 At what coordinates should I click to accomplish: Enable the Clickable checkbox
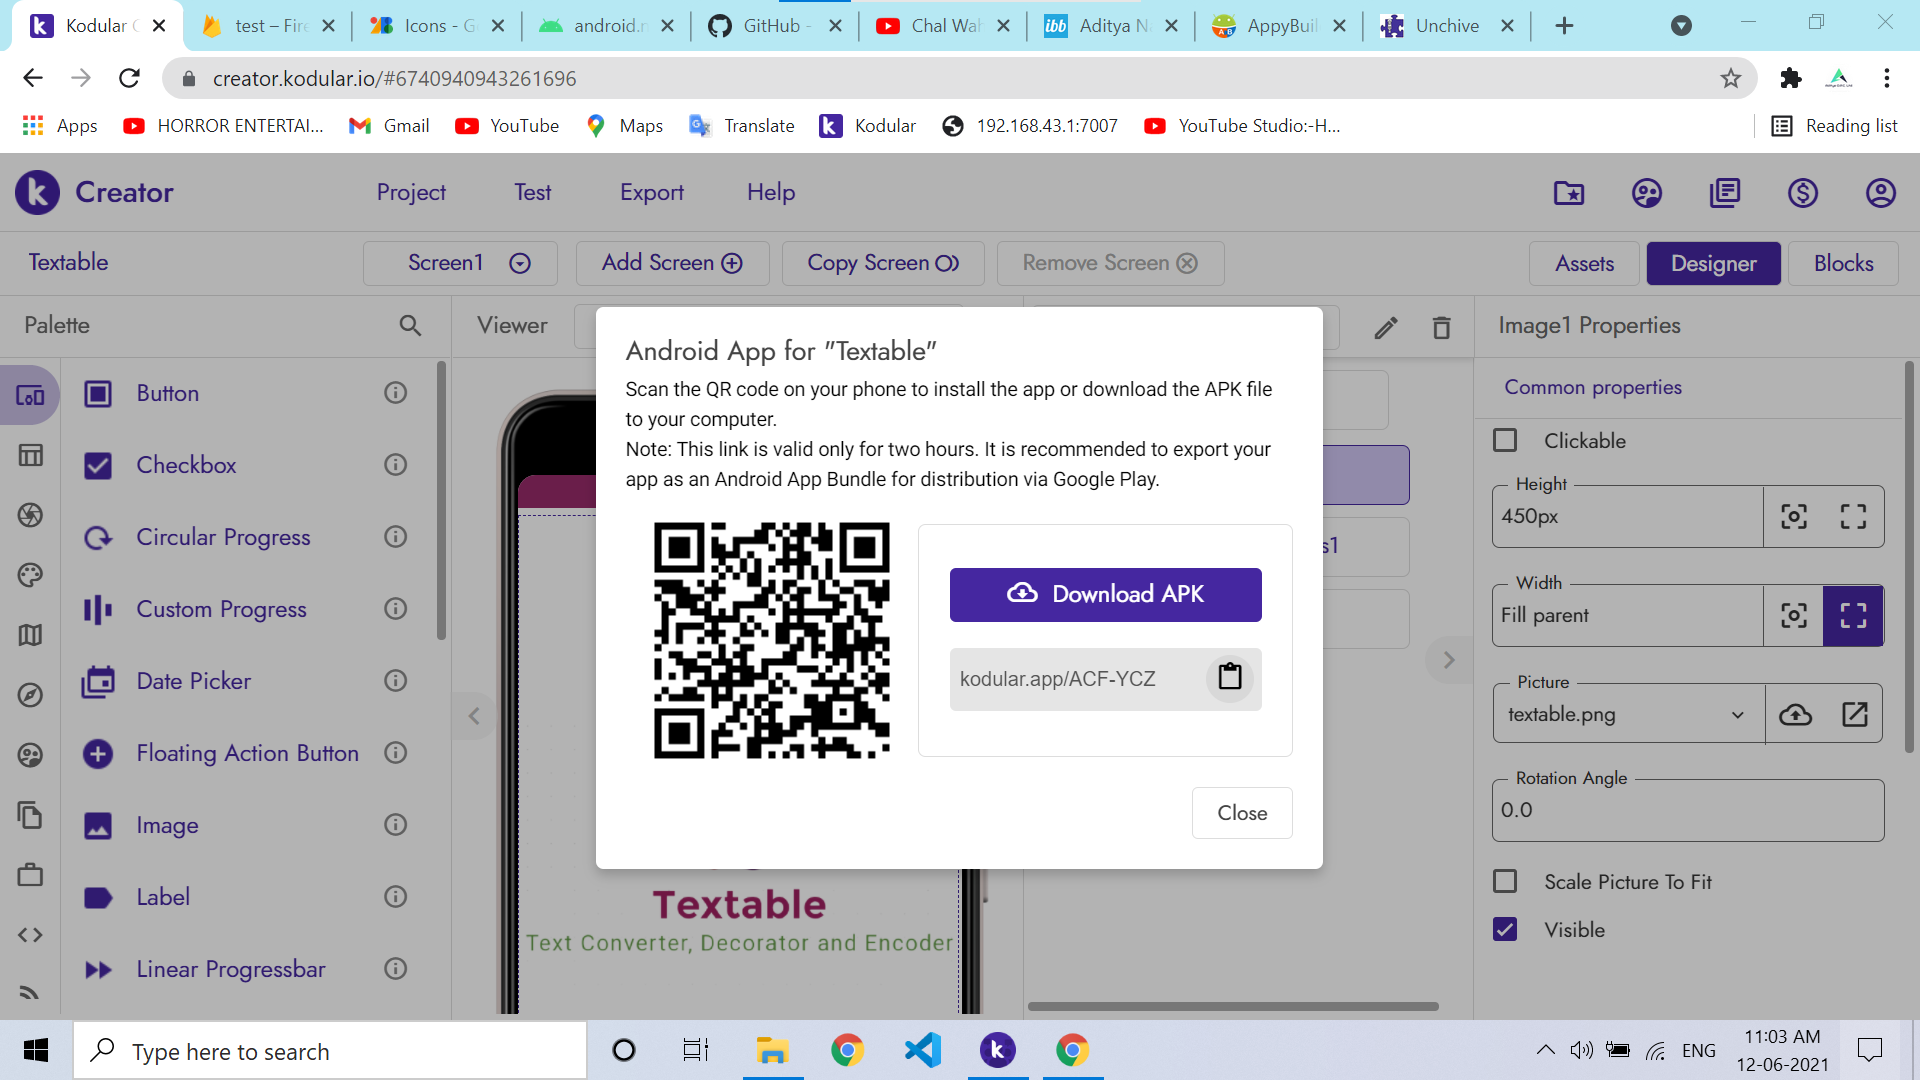pyautogui.click(x=1505, y=441)
